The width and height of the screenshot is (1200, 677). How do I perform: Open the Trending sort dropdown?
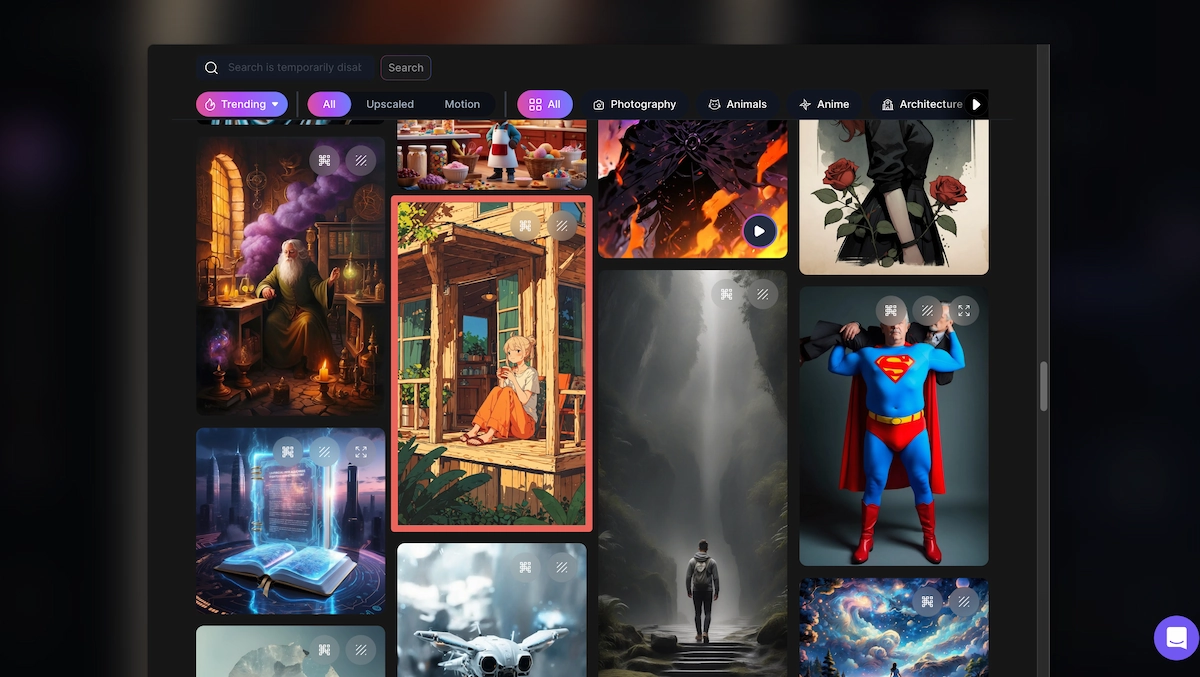click(x=242, y=104)
